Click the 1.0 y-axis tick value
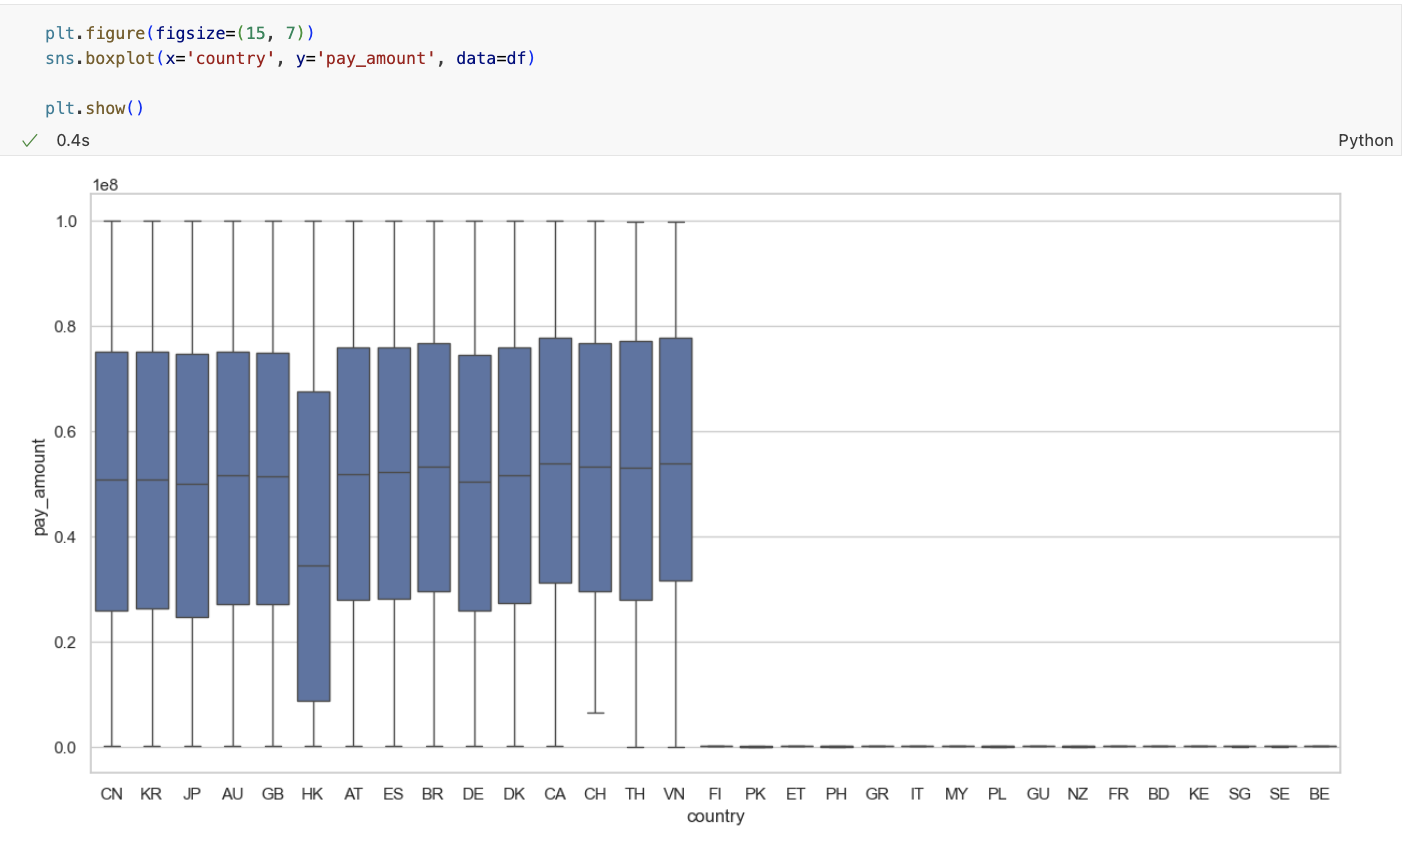The height and width of the screenshot is (864, 1406). (66, 221)
